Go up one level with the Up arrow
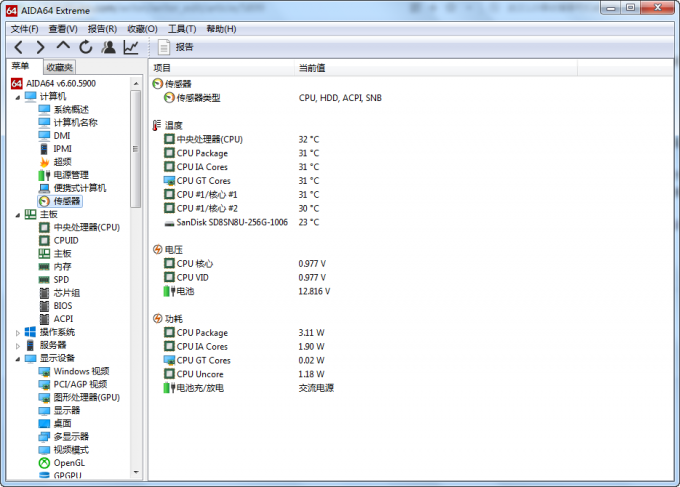Viewport: 680px width, 487px height. coord(63,47)
